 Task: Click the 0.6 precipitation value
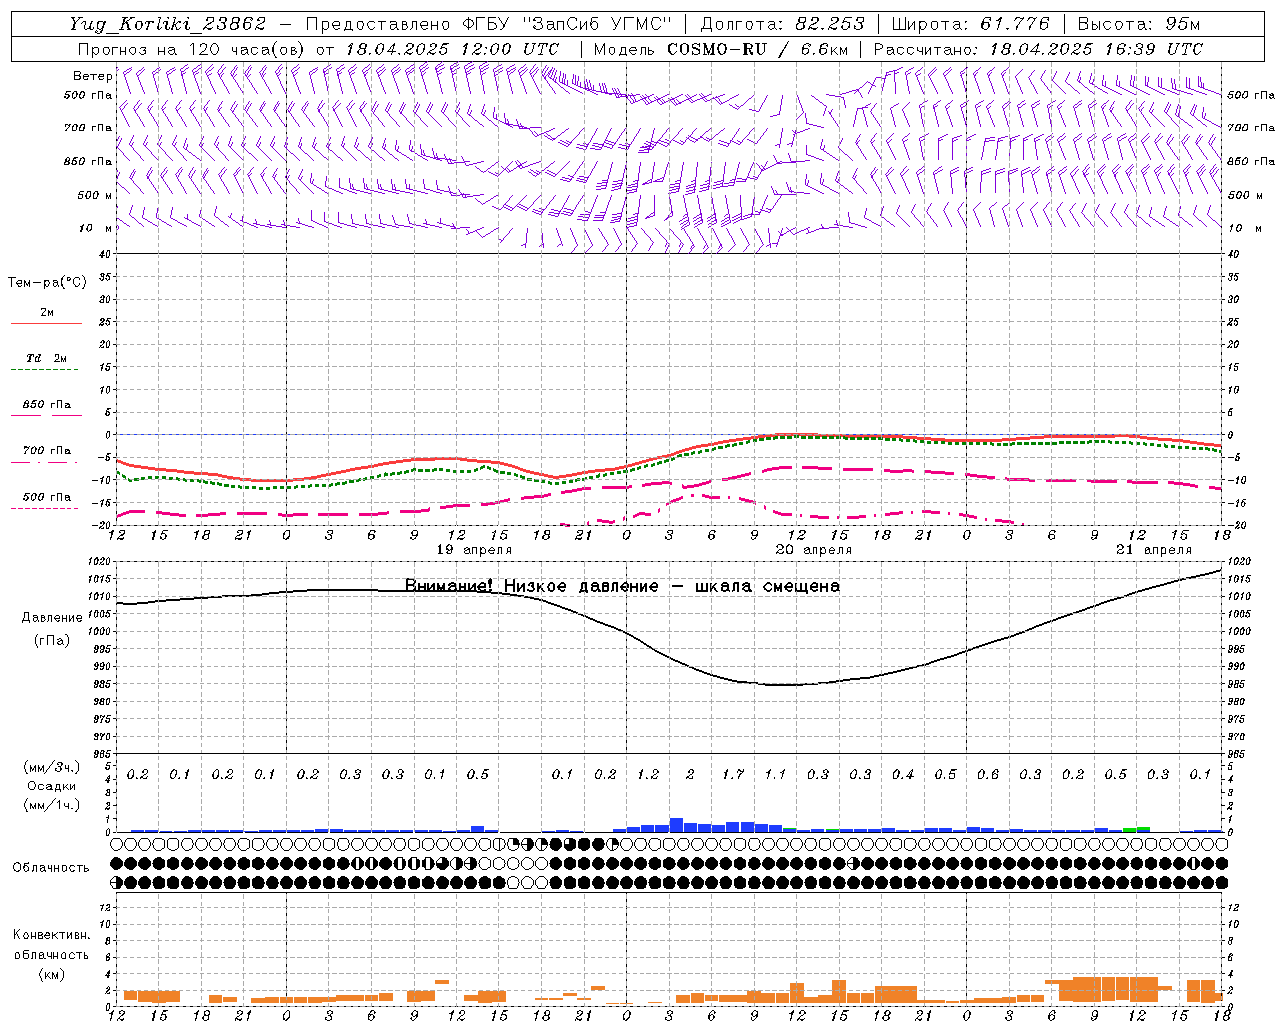click(x=988, y=775)
